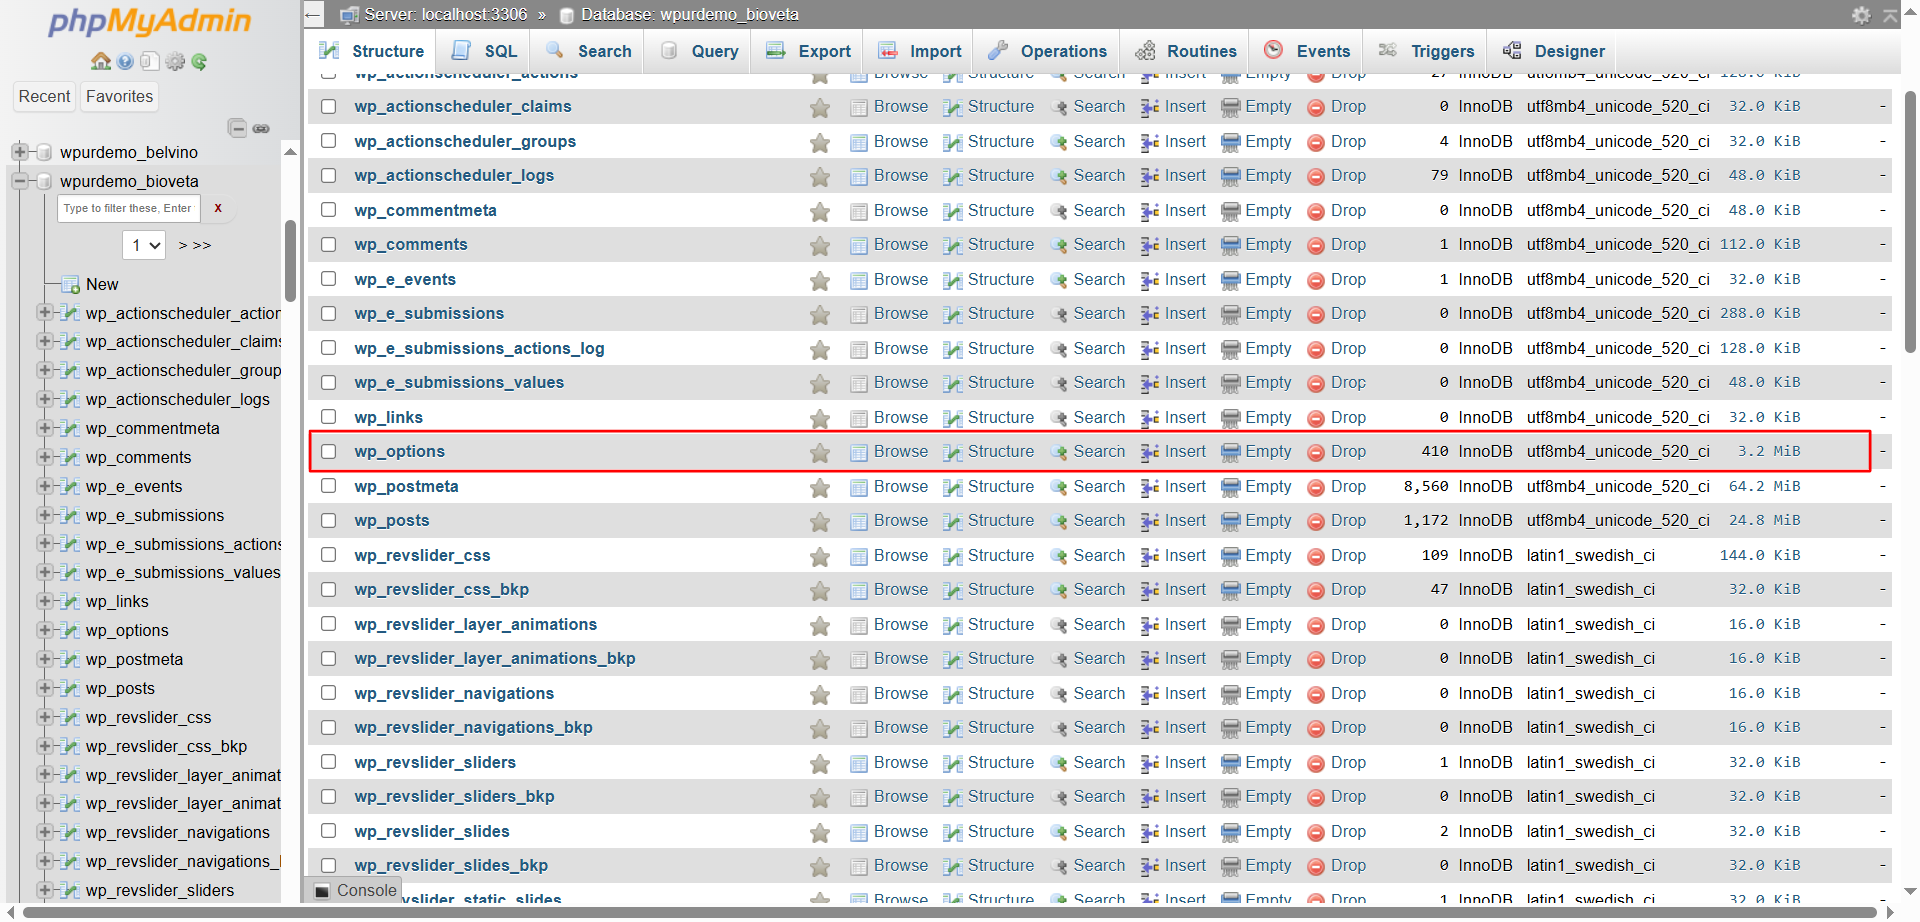Click the red X to clear table filter
This screenshot has width=1920, height=922.
click(218, 209)
